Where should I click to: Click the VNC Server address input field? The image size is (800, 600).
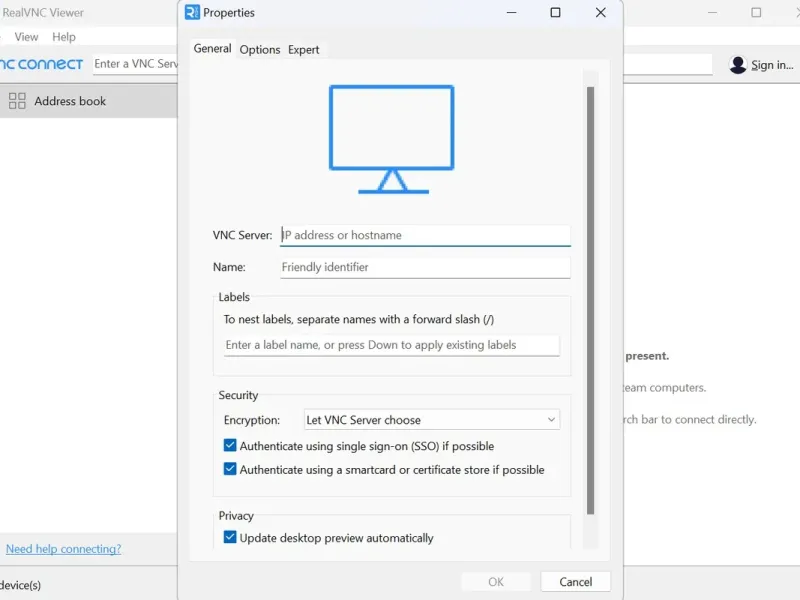(425, 235)
